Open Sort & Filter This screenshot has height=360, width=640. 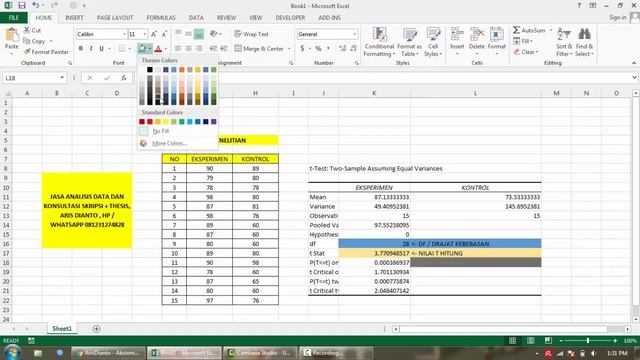(x=564, y=42)
